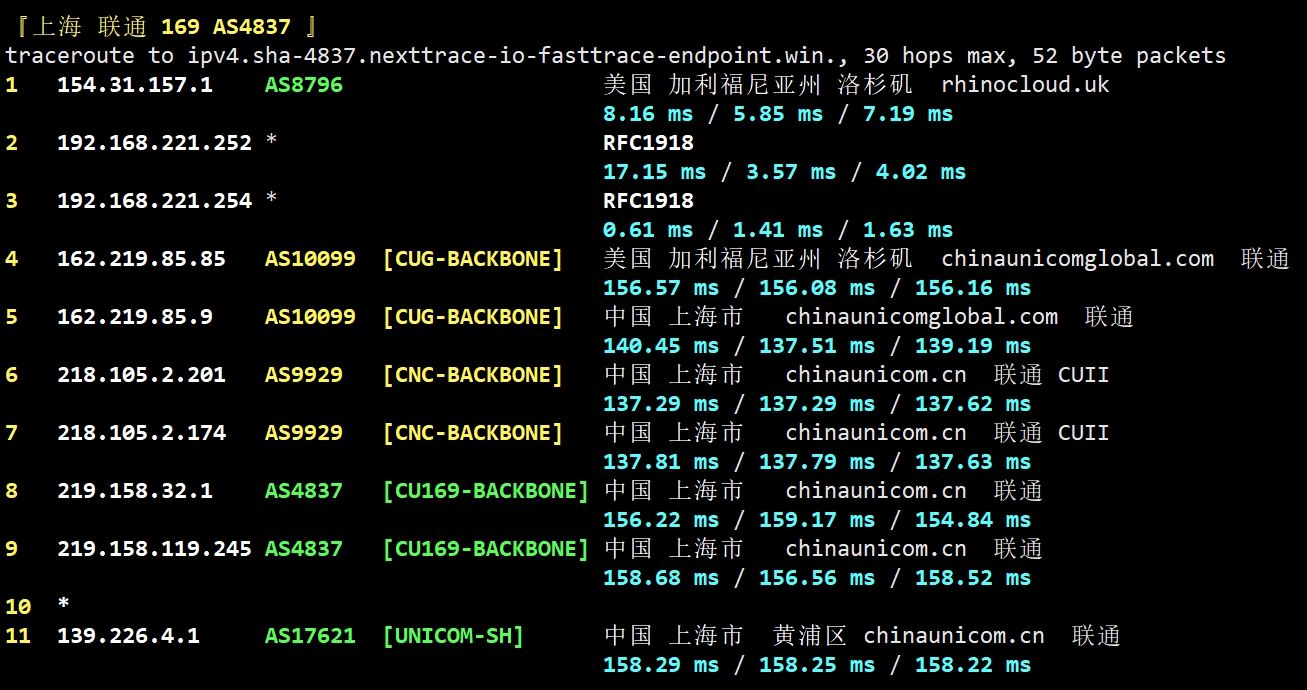Select the CU169-BACKBONE tag on hop 9
The height and width of the screenshot is (690, 1307).
coord(485,549)
